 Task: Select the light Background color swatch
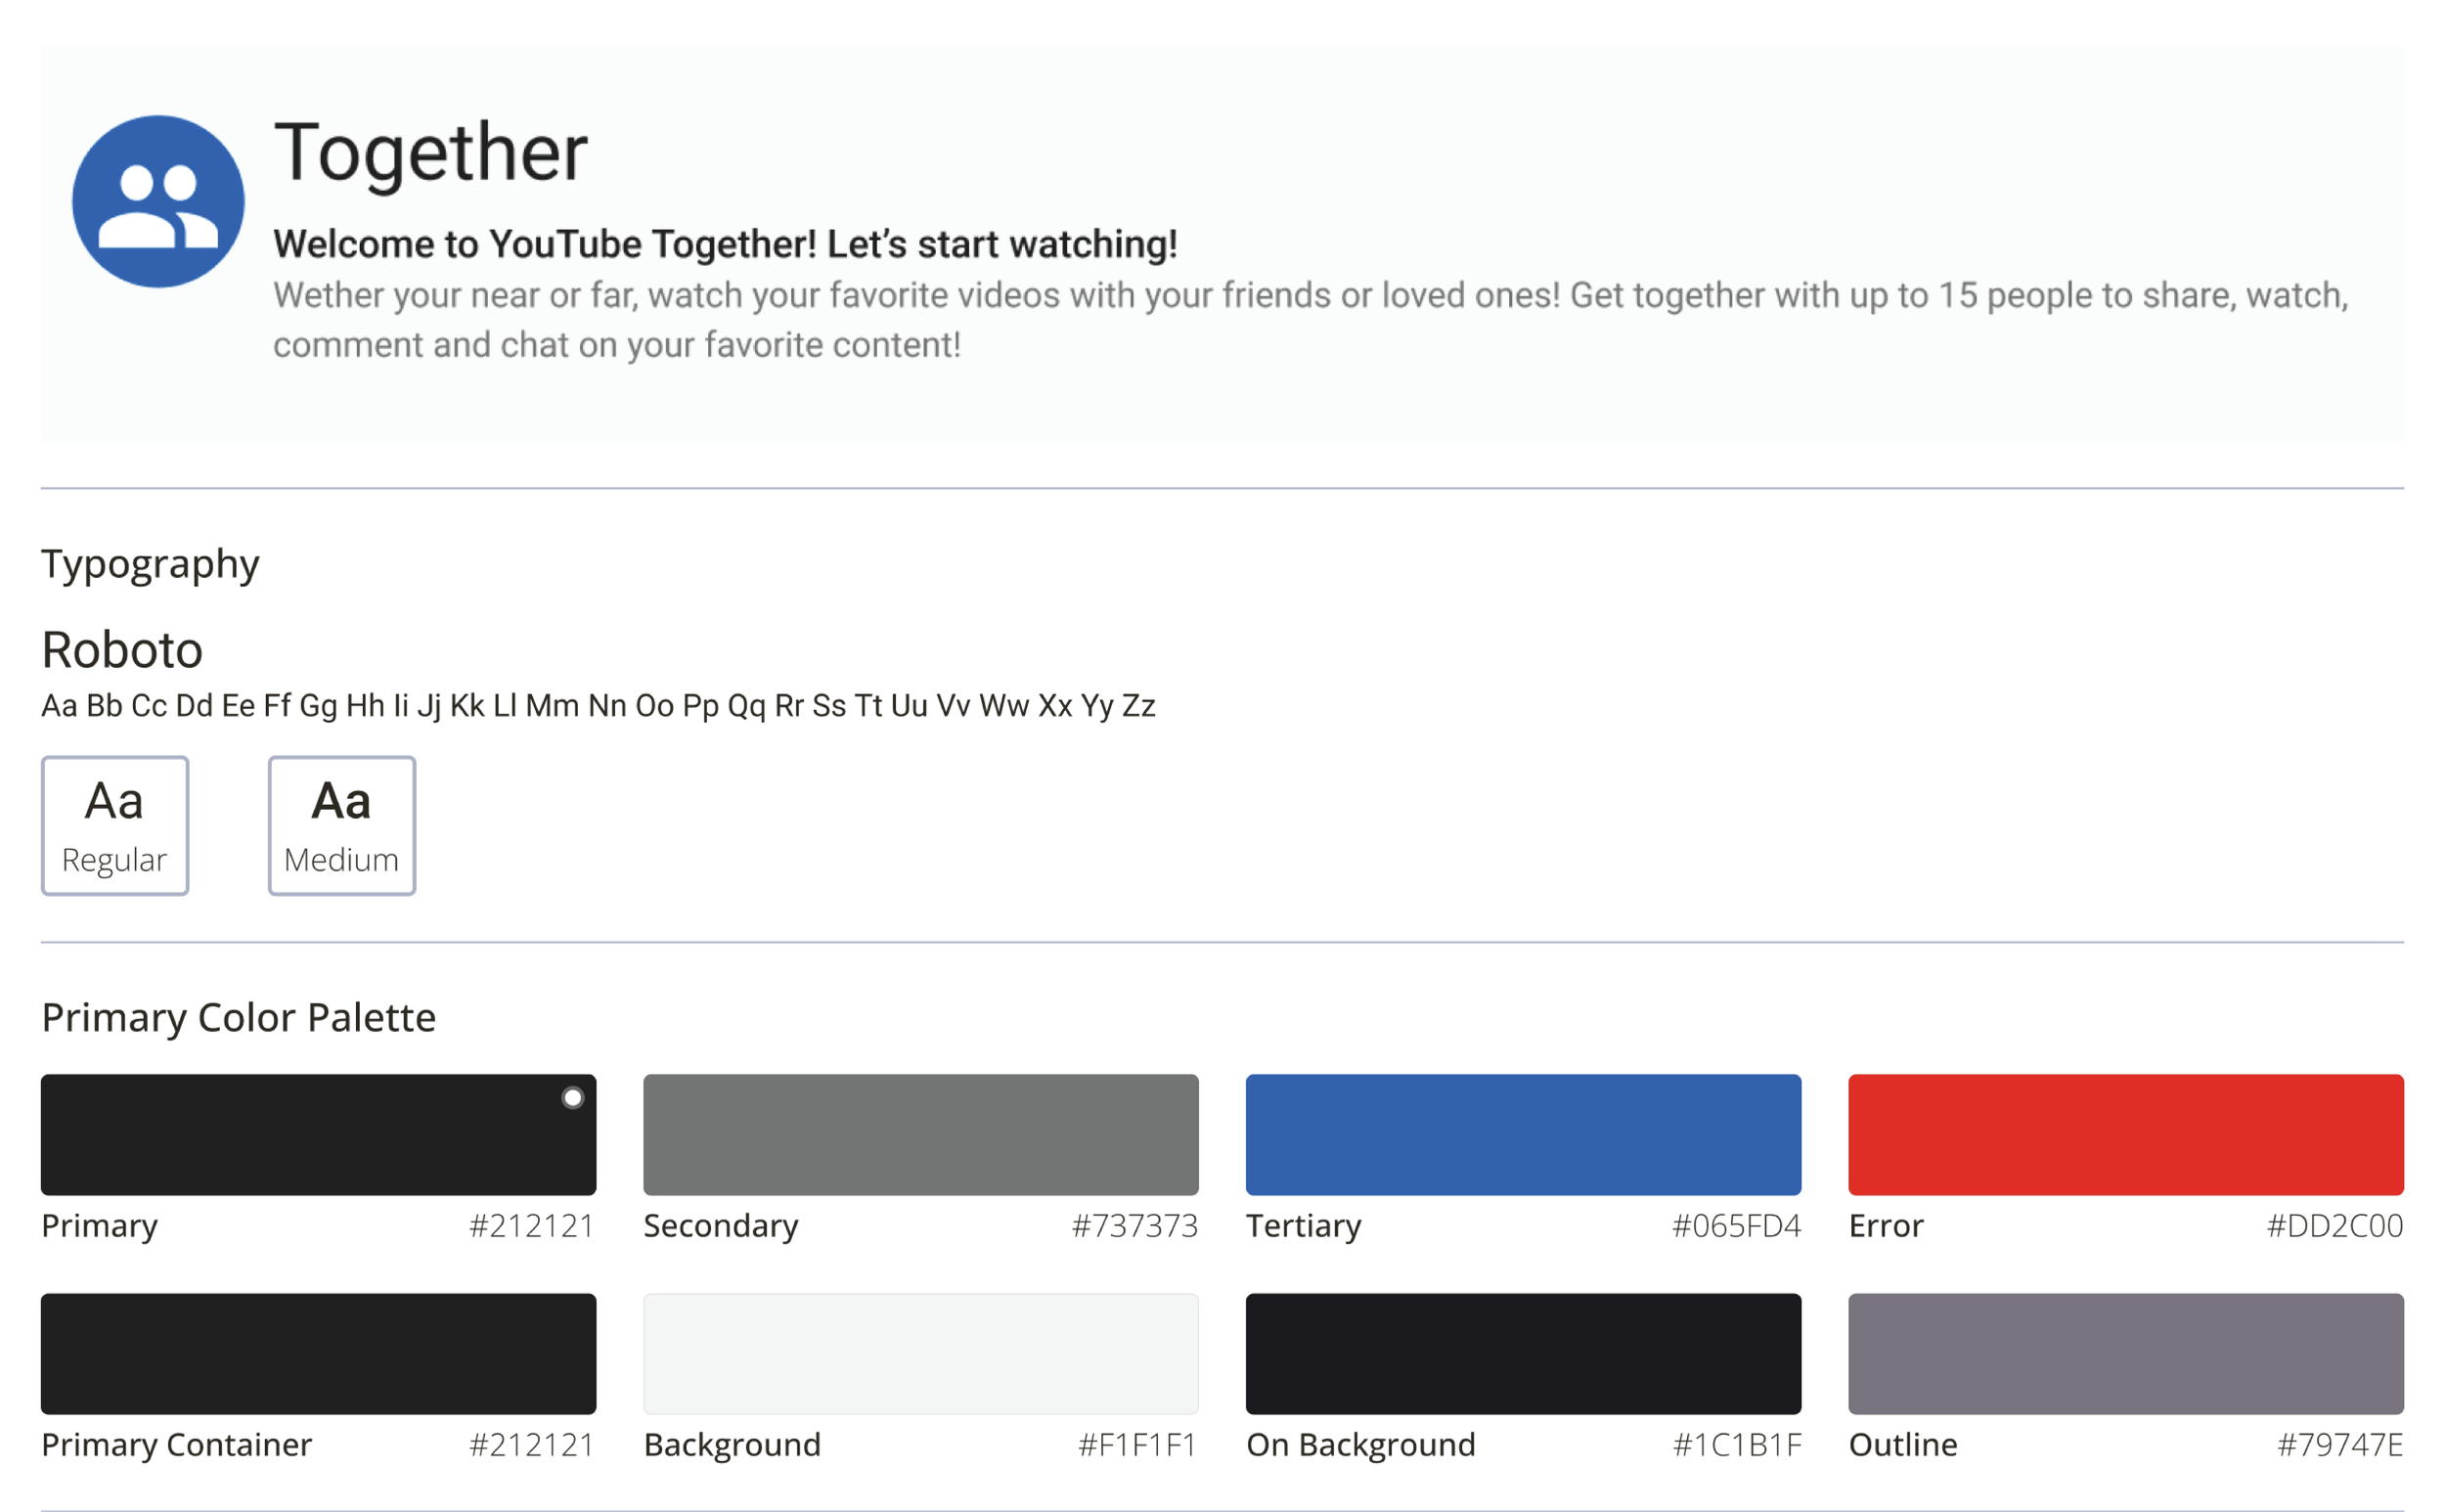920,1354
